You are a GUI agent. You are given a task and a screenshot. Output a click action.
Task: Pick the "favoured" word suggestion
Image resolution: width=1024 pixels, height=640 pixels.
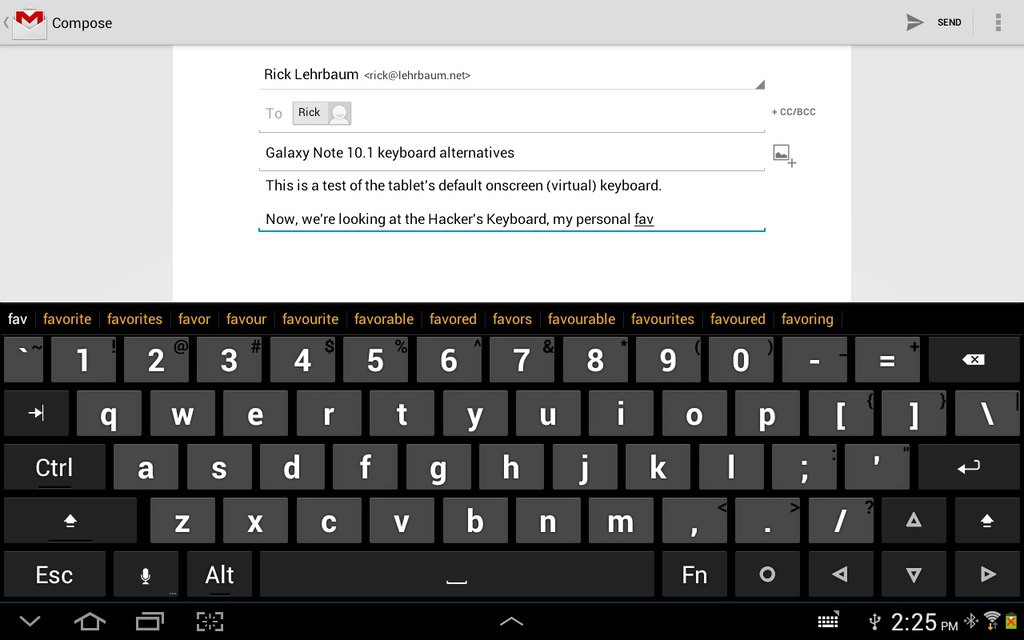[x=737, y=319]
